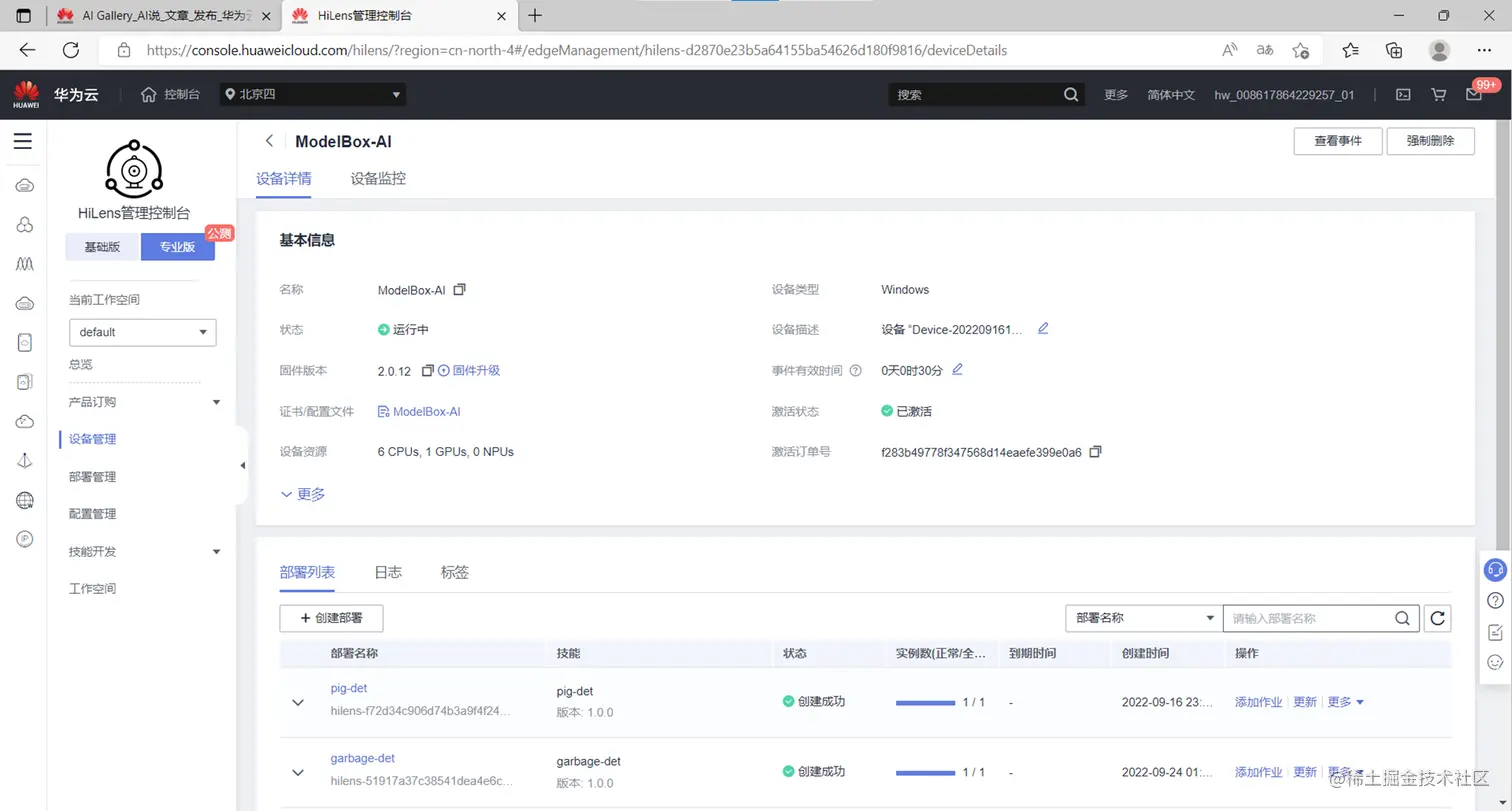
Task: Open the messages mail icon with 99+ badge
Action: (x=1474, y=94)
